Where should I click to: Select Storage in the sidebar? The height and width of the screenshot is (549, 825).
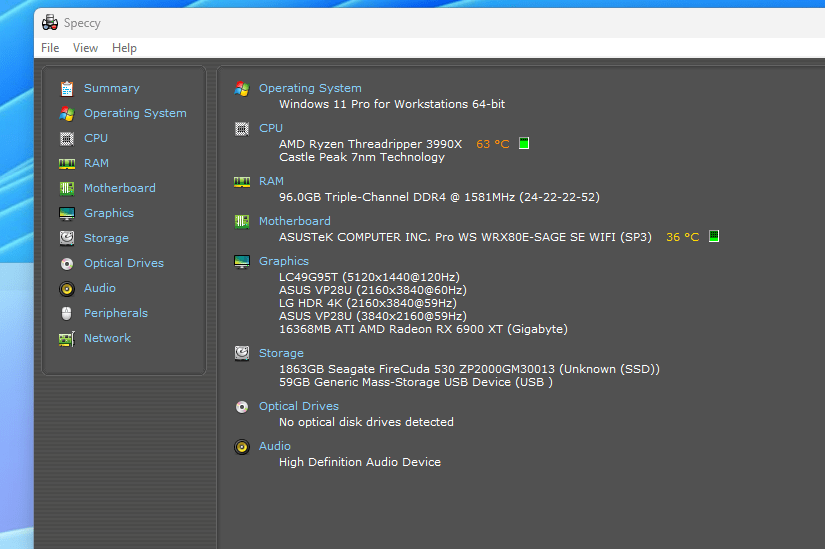coord(106,238)
